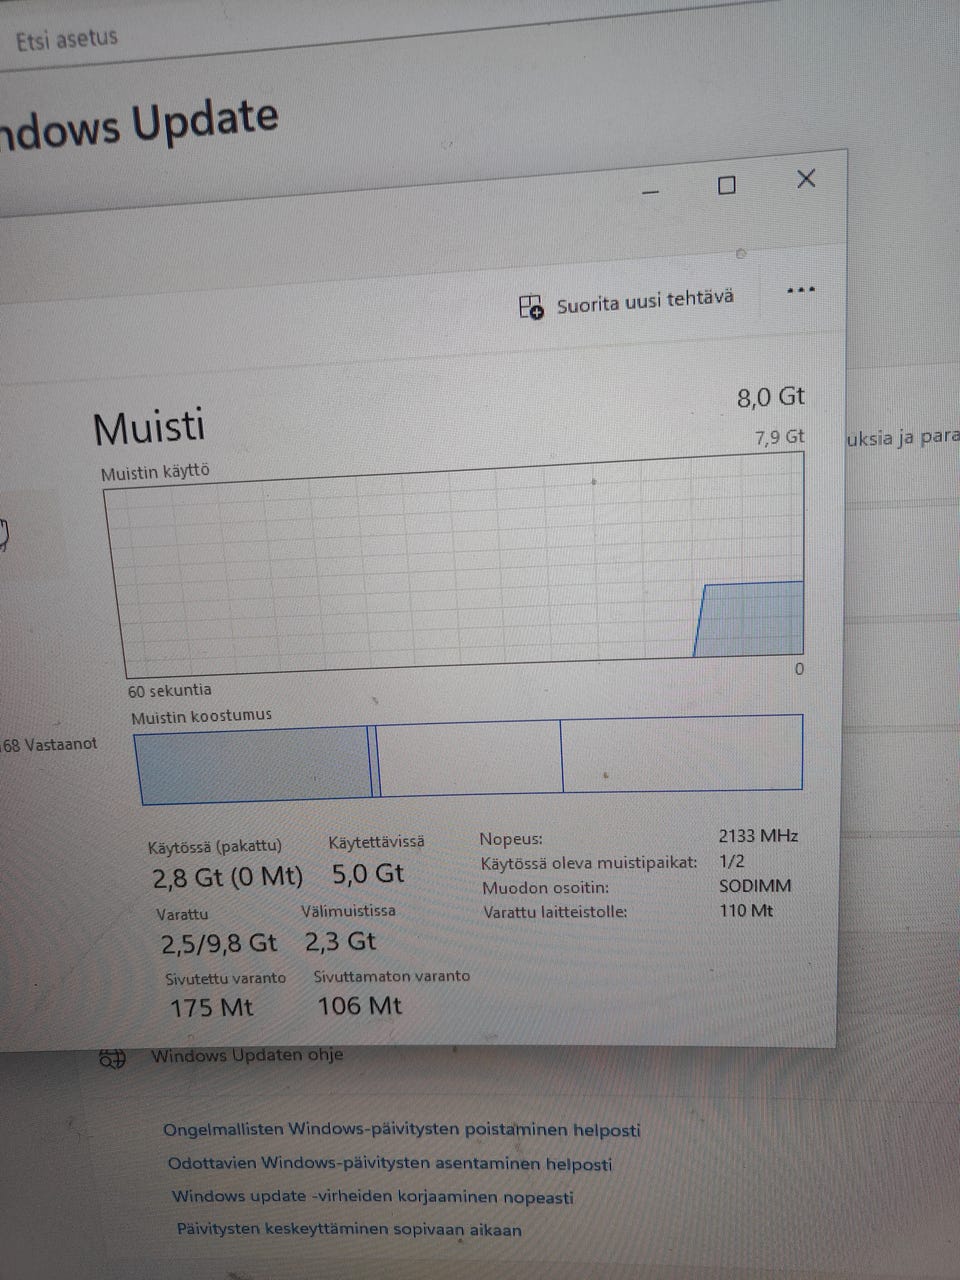Screen dimensions: 960x1280
Task: Click the 2,3 Gt cached value
Action: coord(340,941)
